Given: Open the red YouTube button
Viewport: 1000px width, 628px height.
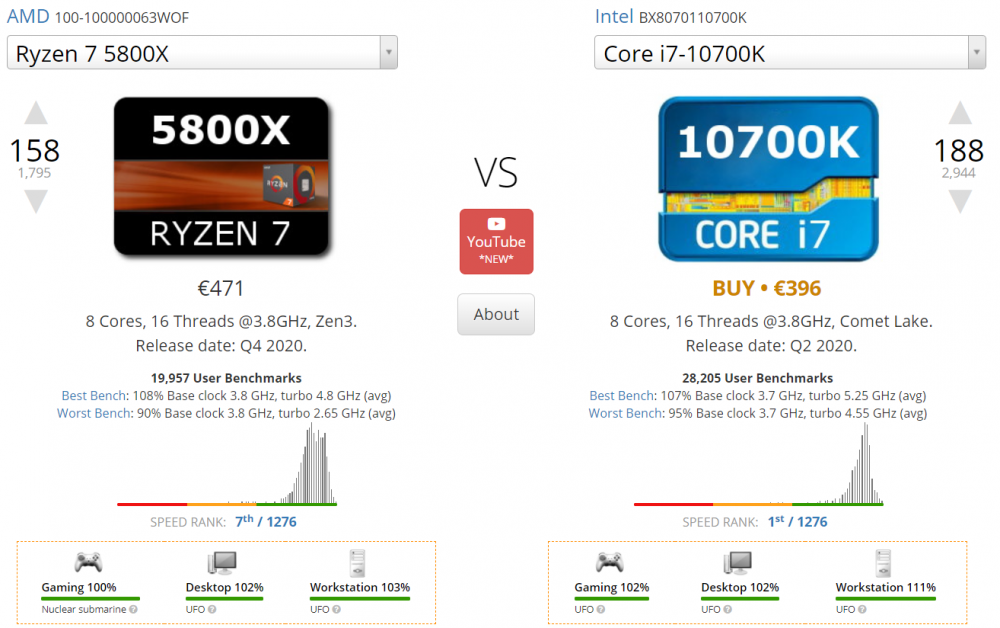Looking at the screenshot, I should click(x=496, y=241).
